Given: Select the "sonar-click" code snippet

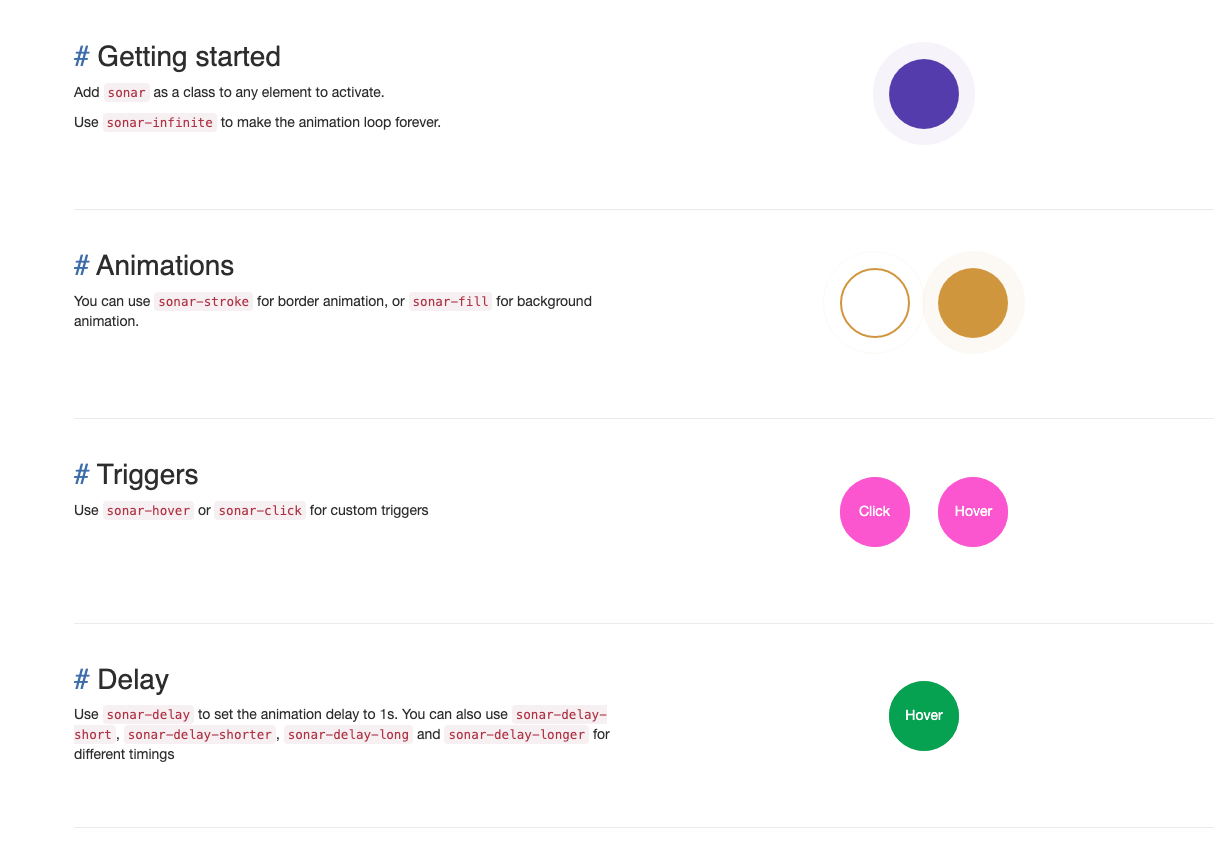Looking at the screenshot, I should coord(259,510).
